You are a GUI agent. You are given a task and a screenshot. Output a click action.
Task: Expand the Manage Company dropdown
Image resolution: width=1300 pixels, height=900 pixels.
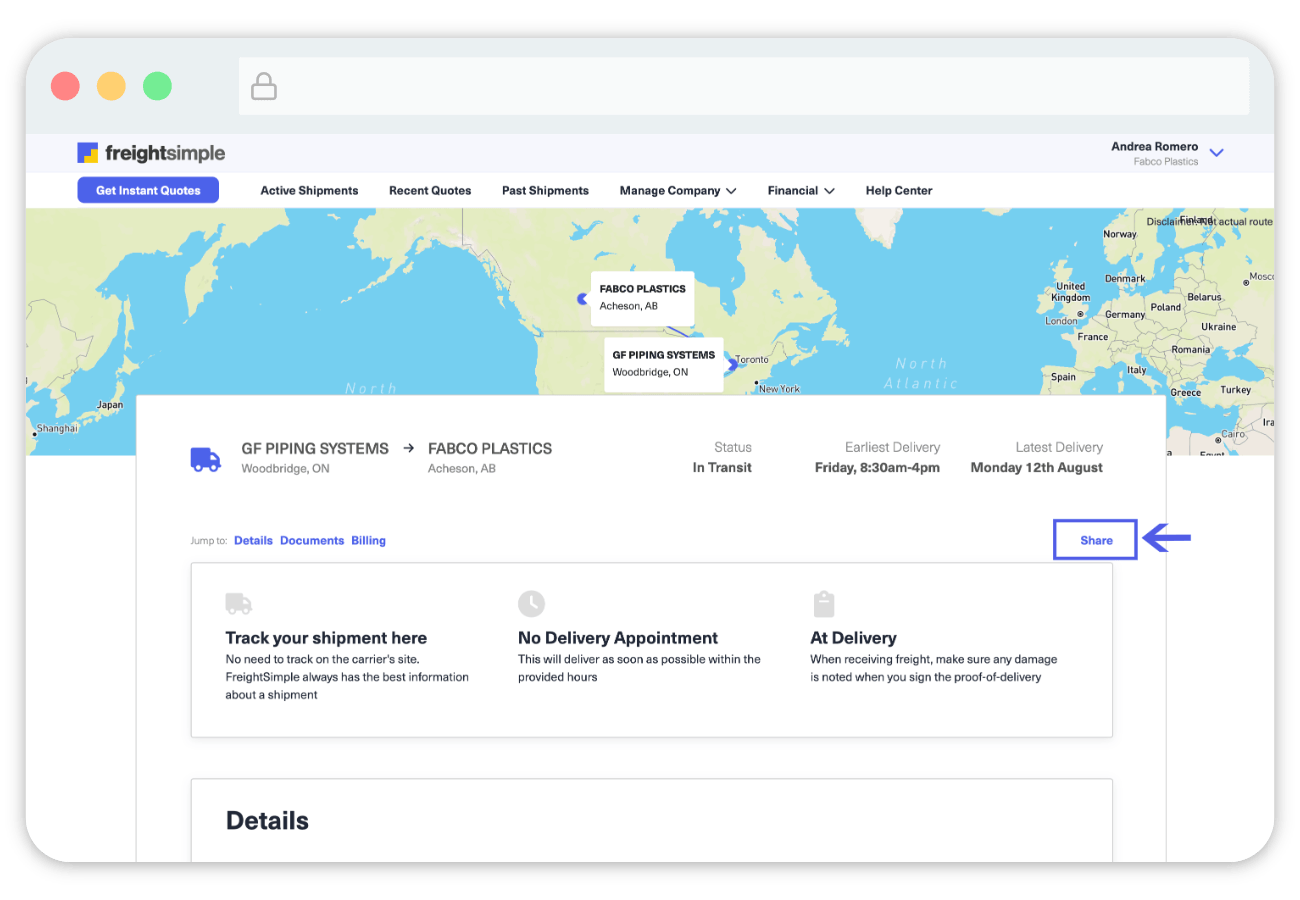pos(678,191)
